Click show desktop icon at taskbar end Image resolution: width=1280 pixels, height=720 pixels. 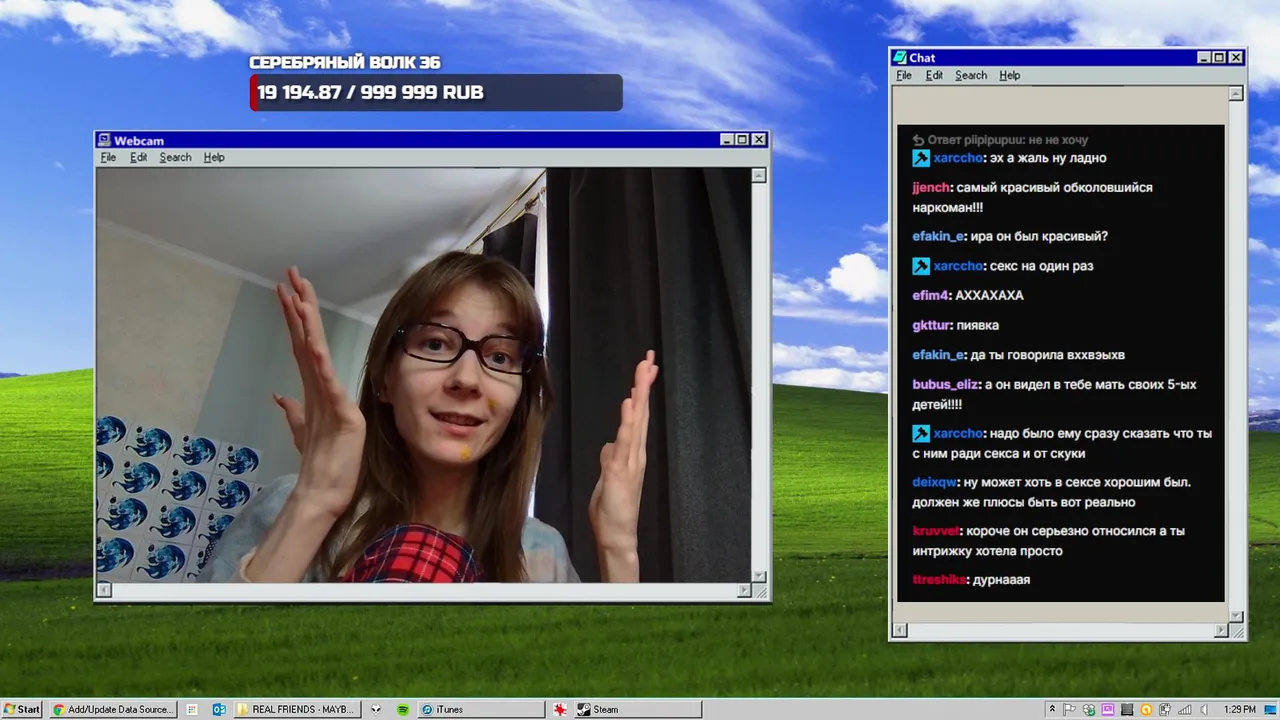[x=1270, y=709]
